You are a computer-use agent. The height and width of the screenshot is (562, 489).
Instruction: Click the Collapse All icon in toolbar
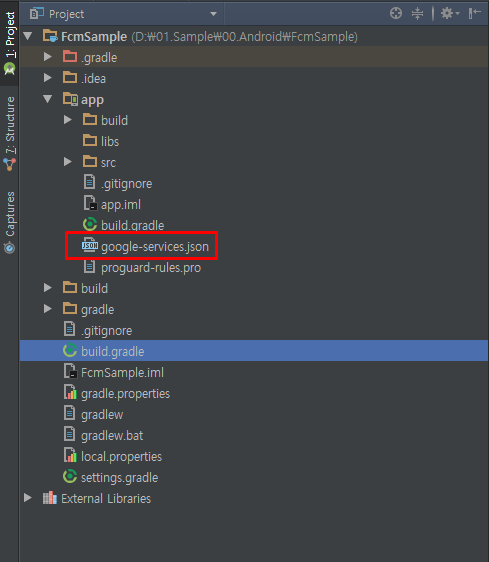click(x=417, y=14)
